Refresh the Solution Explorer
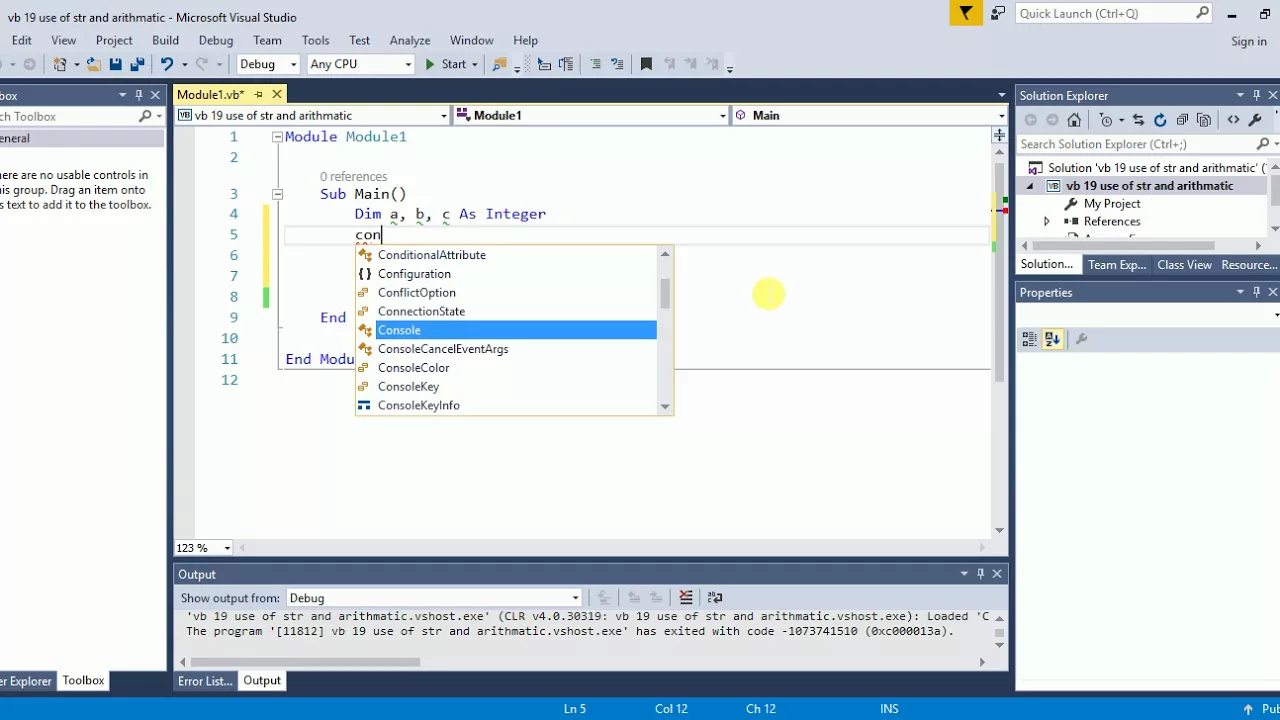1280x720 pixels. (1160, 120)
